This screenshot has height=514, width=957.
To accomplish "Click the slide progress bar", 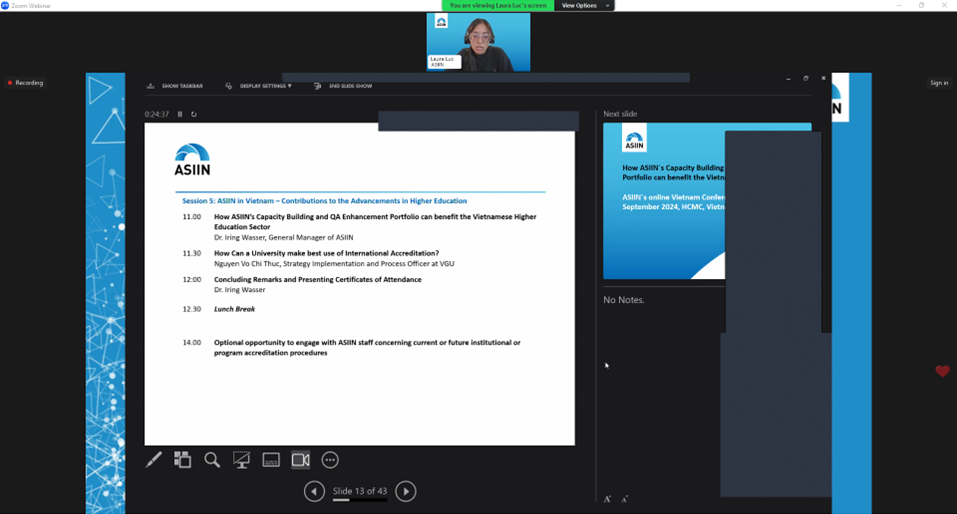I will pos(360,500).
